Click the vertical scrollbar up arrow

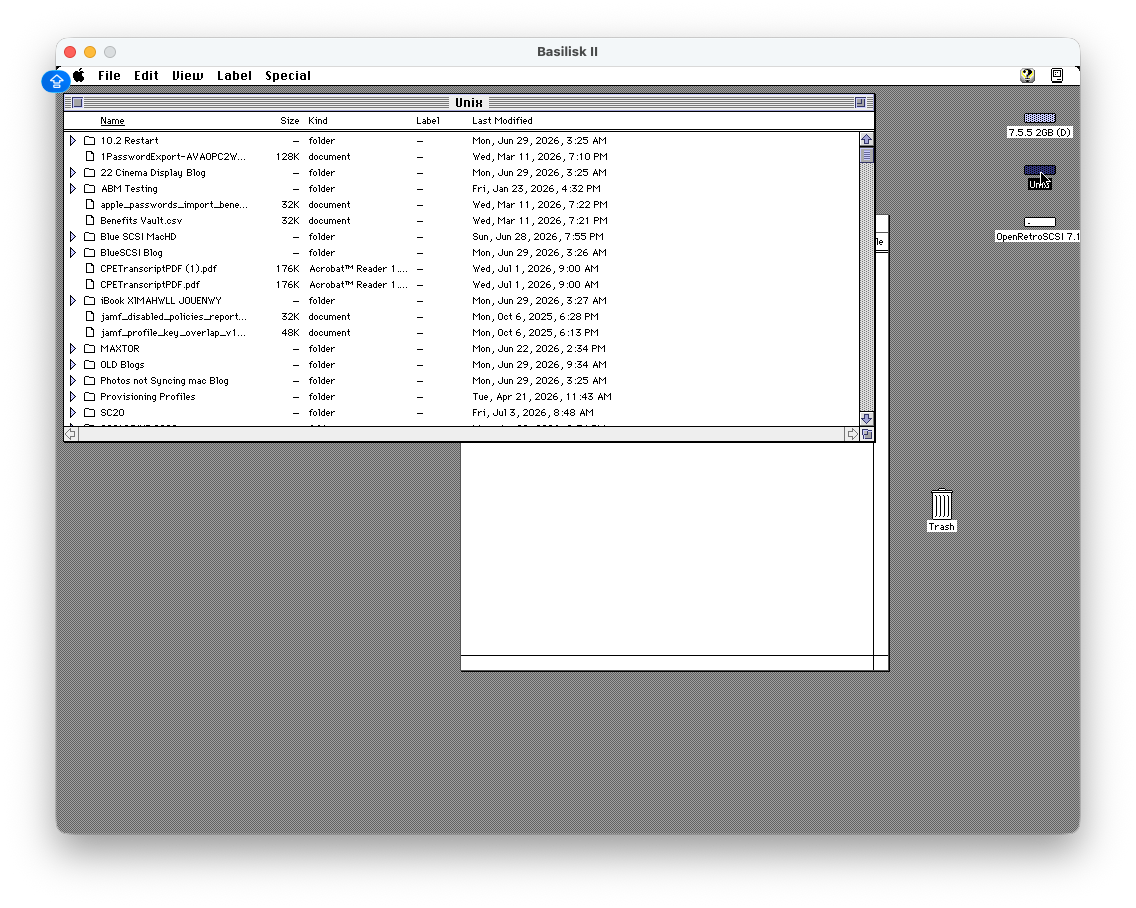click(866, 139)
